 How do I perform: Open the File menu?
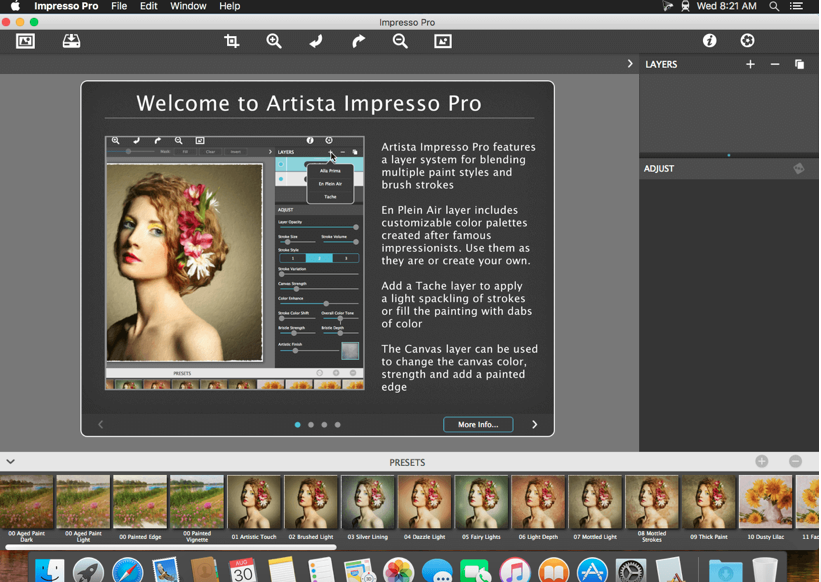119,6
